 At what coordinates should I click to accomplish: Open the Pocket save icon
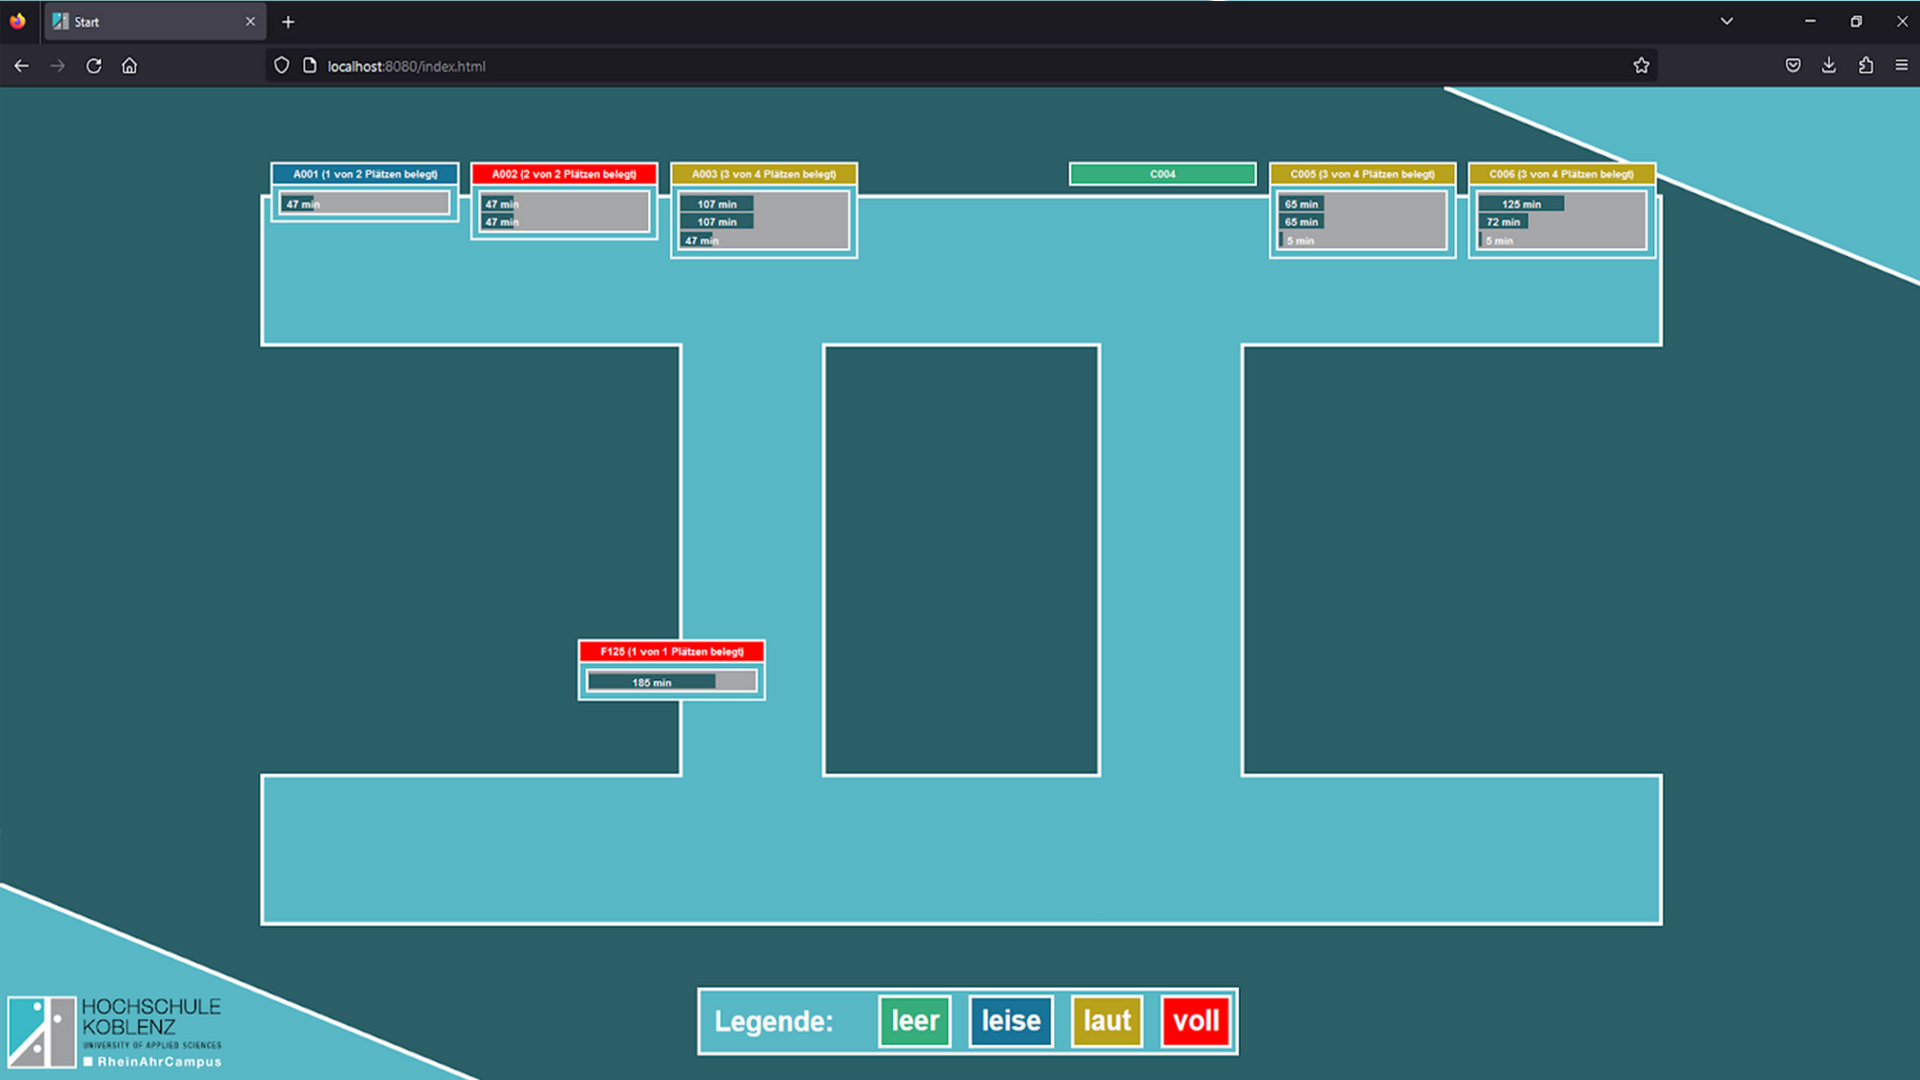tap(1793, 66)
